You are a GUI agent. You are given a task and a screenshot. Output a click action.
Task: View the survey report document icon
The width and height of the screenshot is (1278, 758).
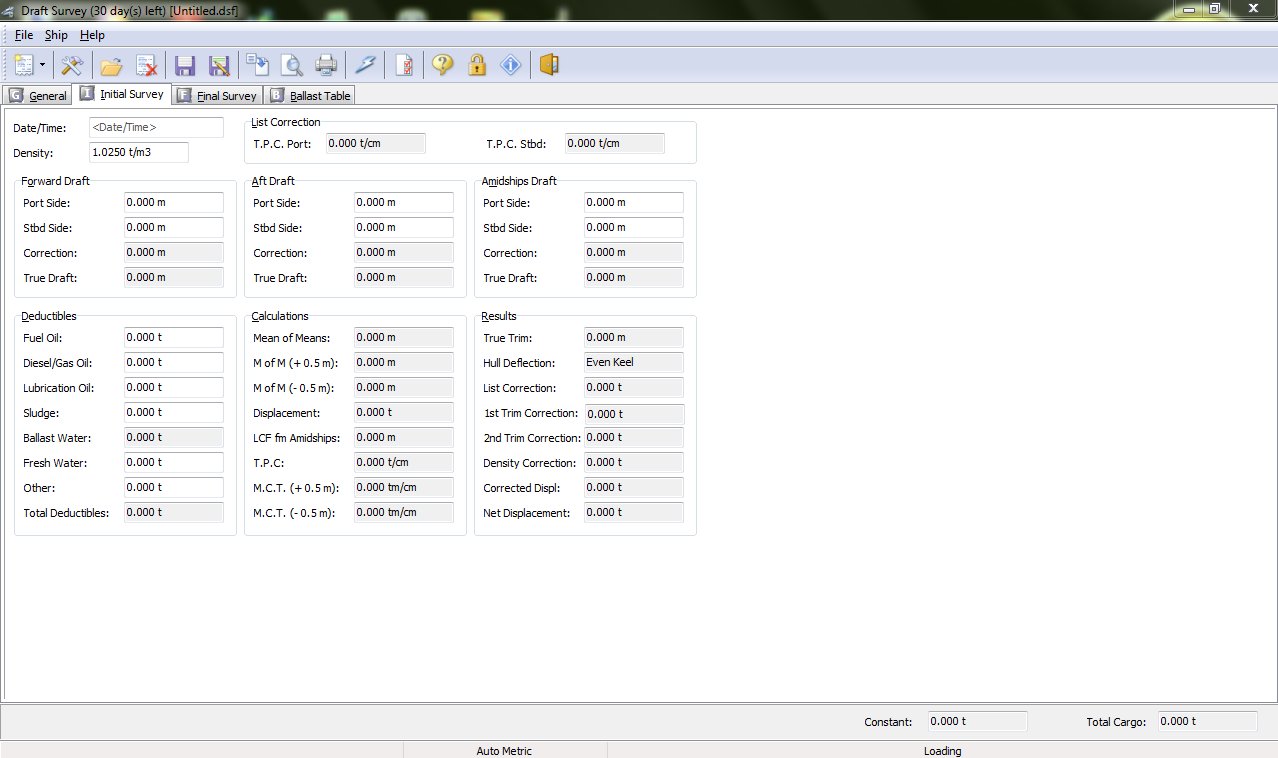click(404, 64)
